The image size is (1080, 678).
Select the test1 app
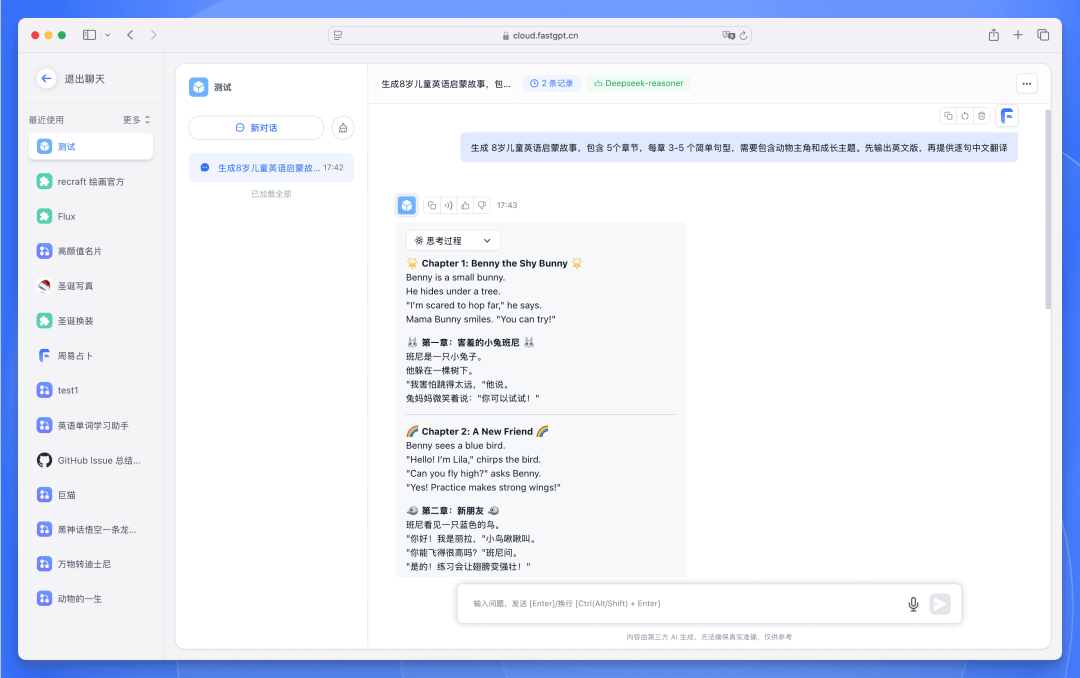coord(90,390)
